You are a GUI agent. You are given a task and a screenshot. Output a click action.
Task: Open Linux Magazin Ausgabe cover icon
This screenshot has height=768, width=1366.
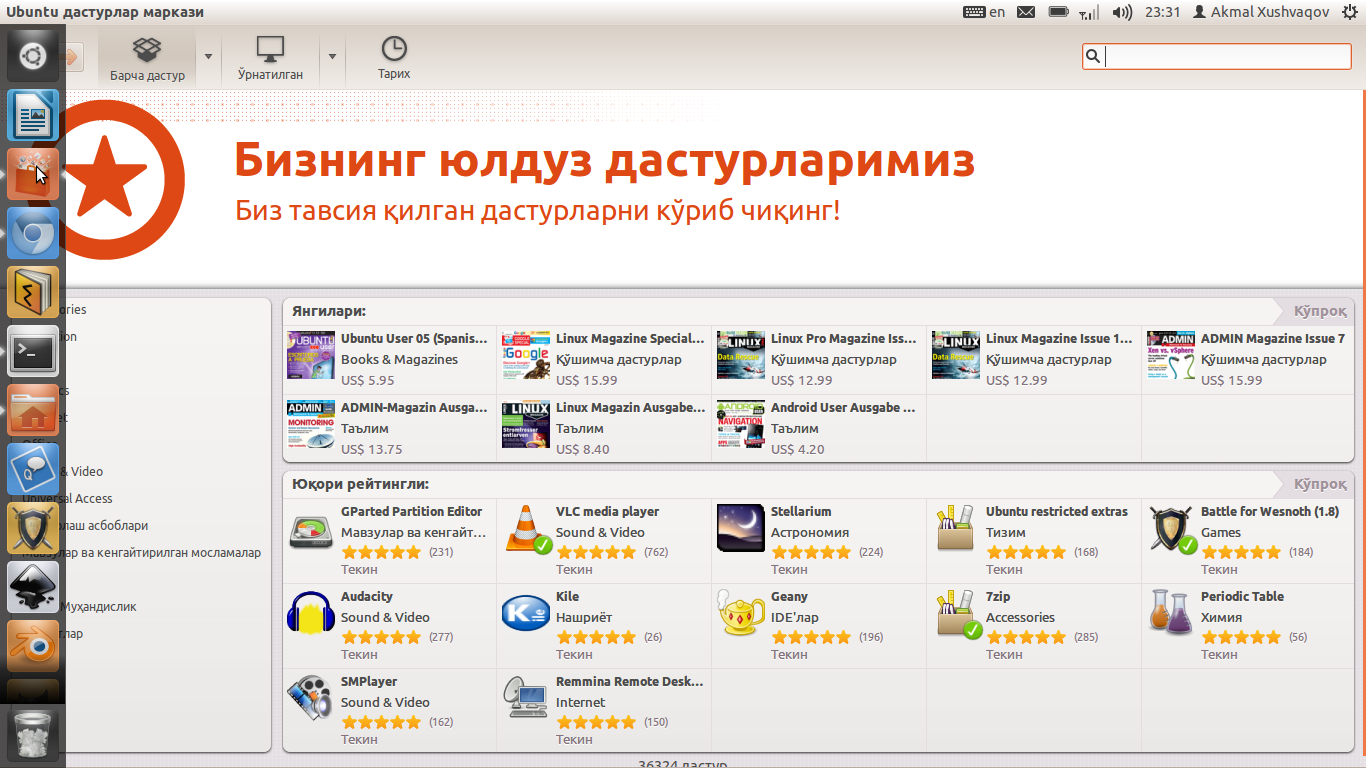(x=526, y=424)
